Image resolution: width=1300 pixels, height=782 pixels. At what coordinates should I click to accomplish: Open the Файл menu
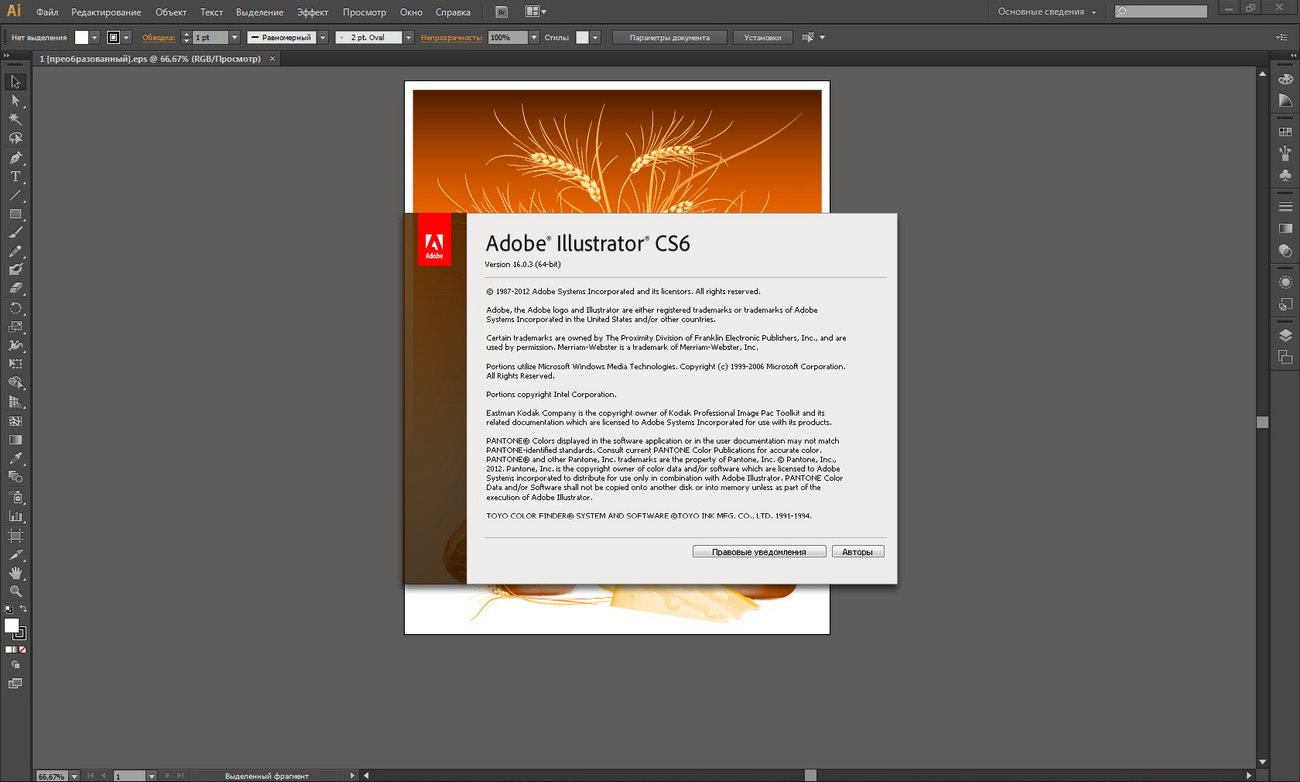47,12
